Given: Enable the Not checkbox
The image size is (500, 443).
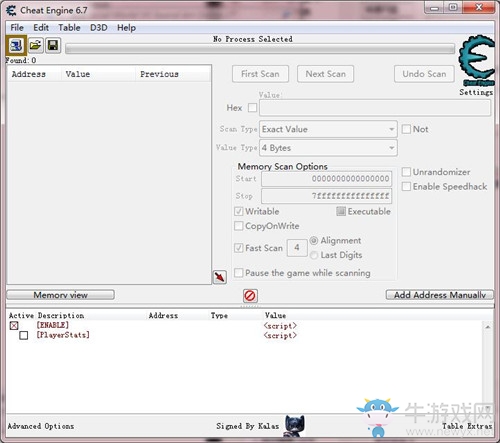Looking at the screenshot, I should point(406,129).
